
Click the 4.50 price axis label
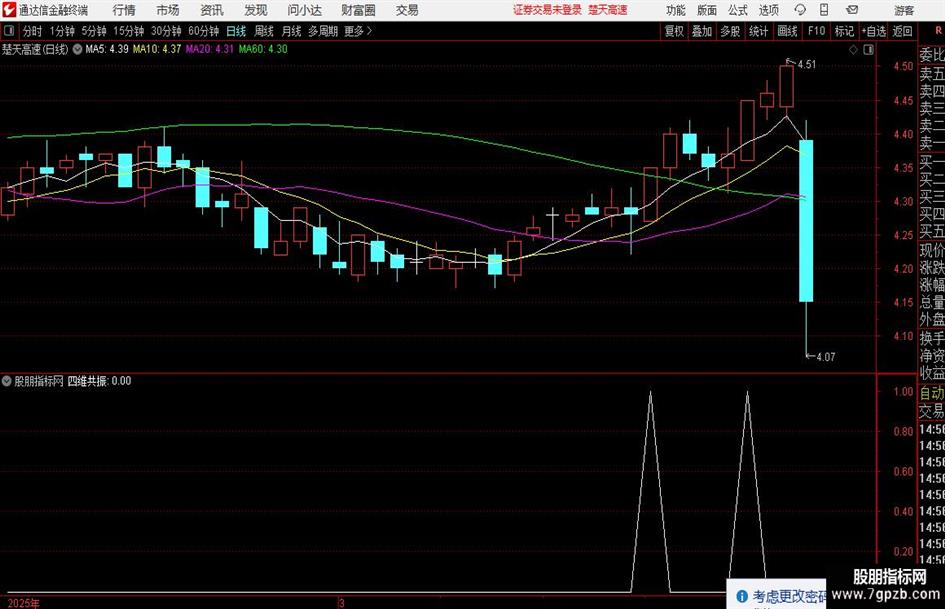pos(903,66)
